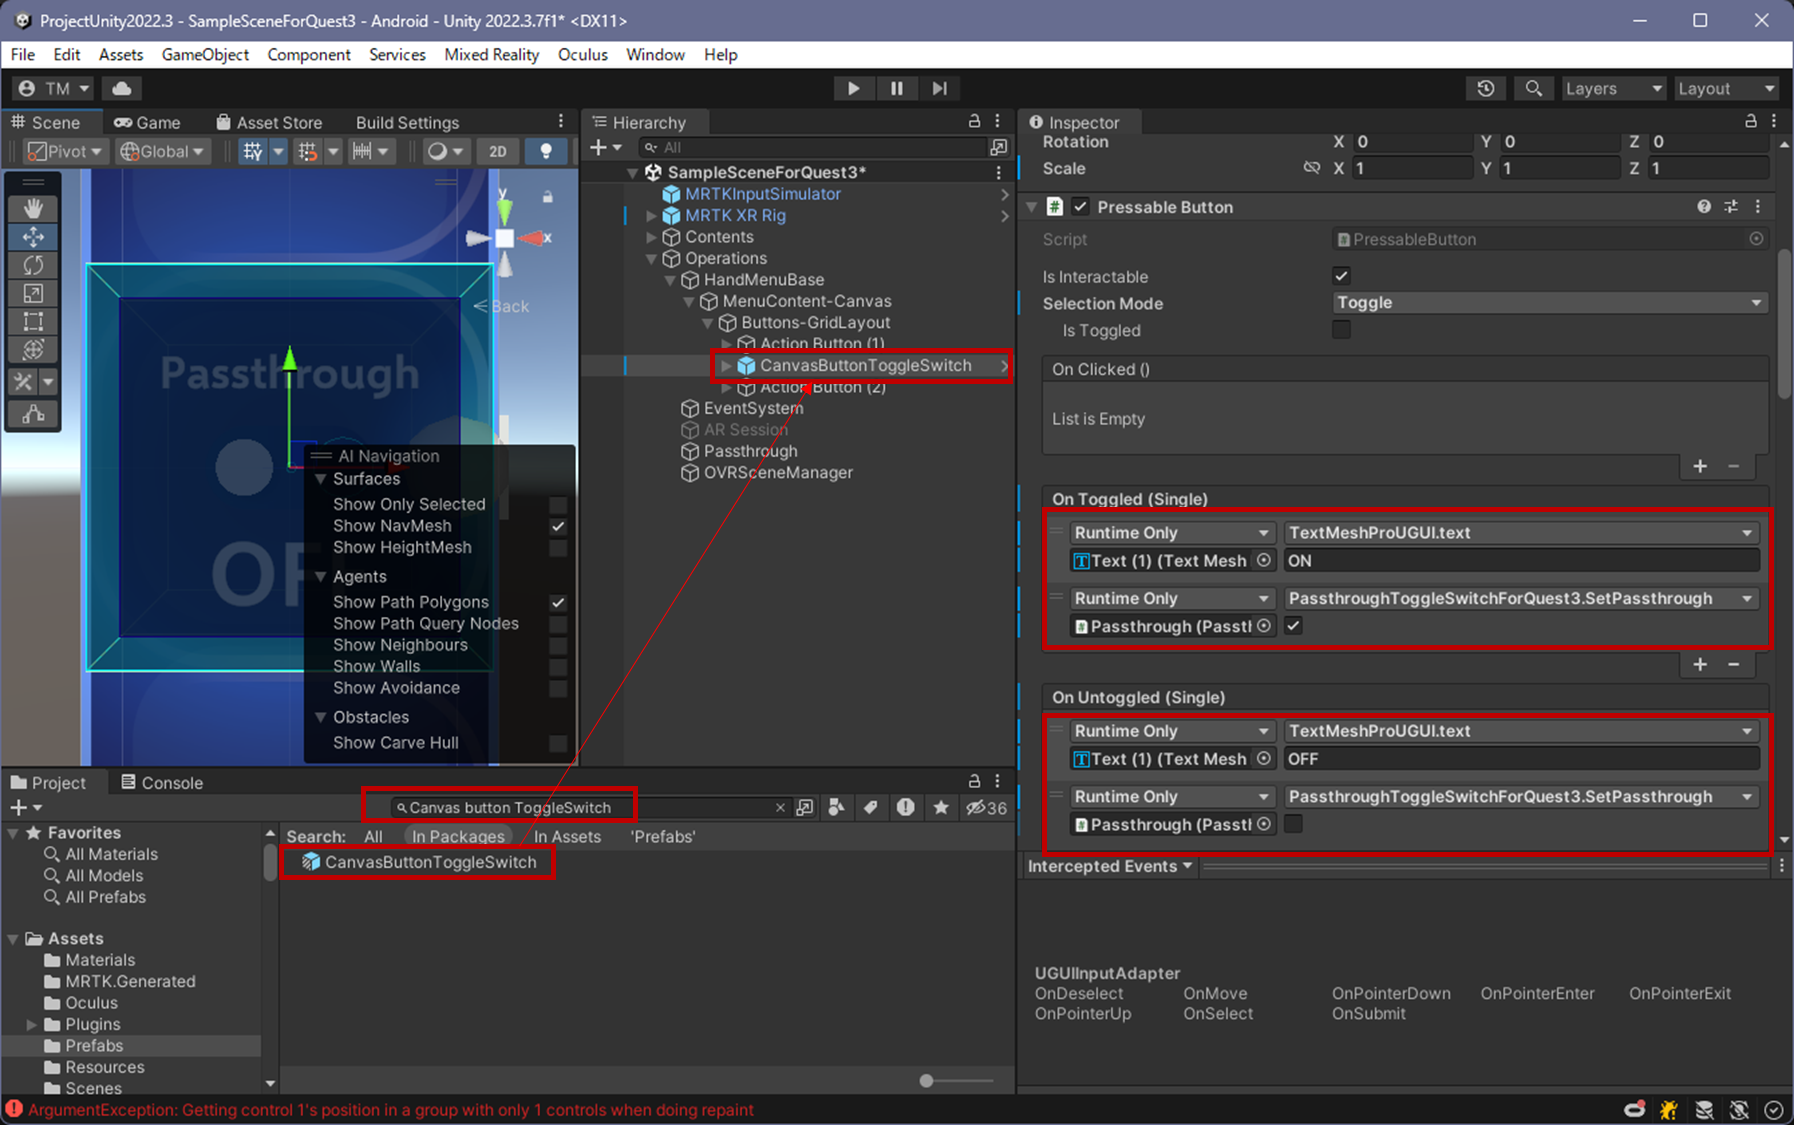Open the Layers dropdown
The width and height of the screenshot is (1794, 1125).
(x=1612, y=88)
